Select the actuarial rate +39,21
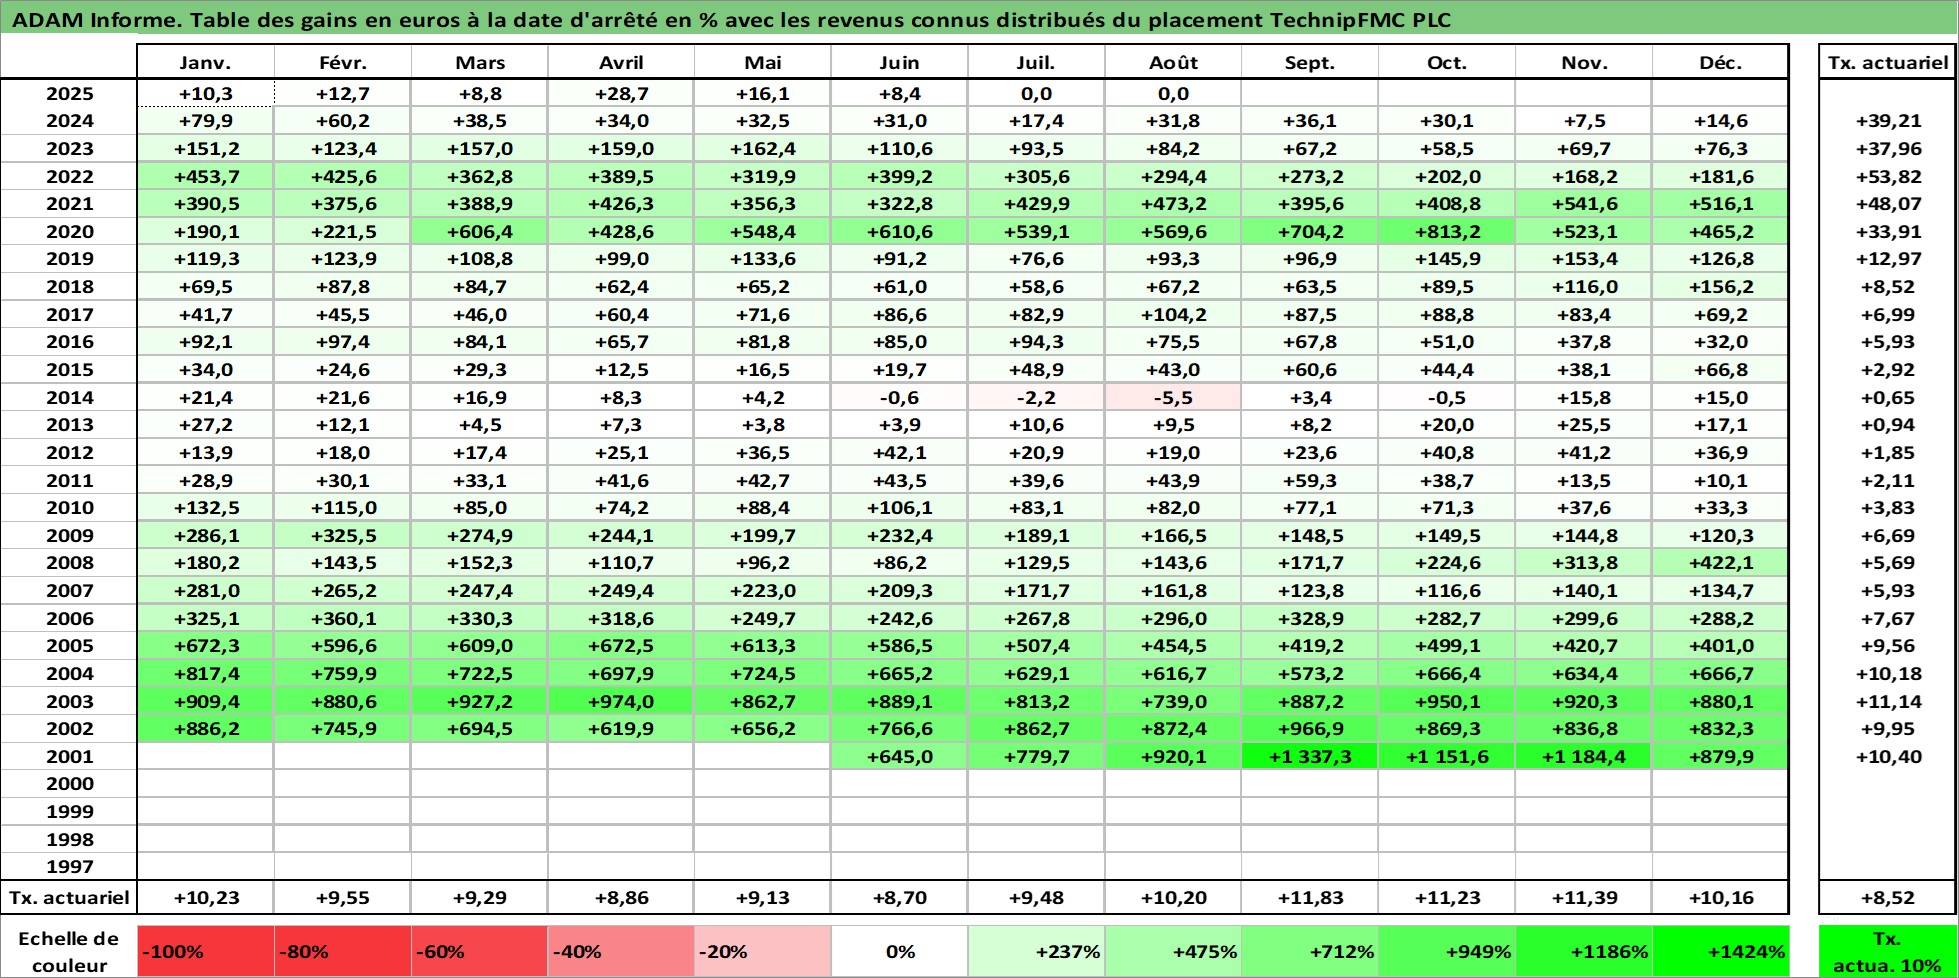The width and height of the screenshot is (1959, 978). 1888,120
